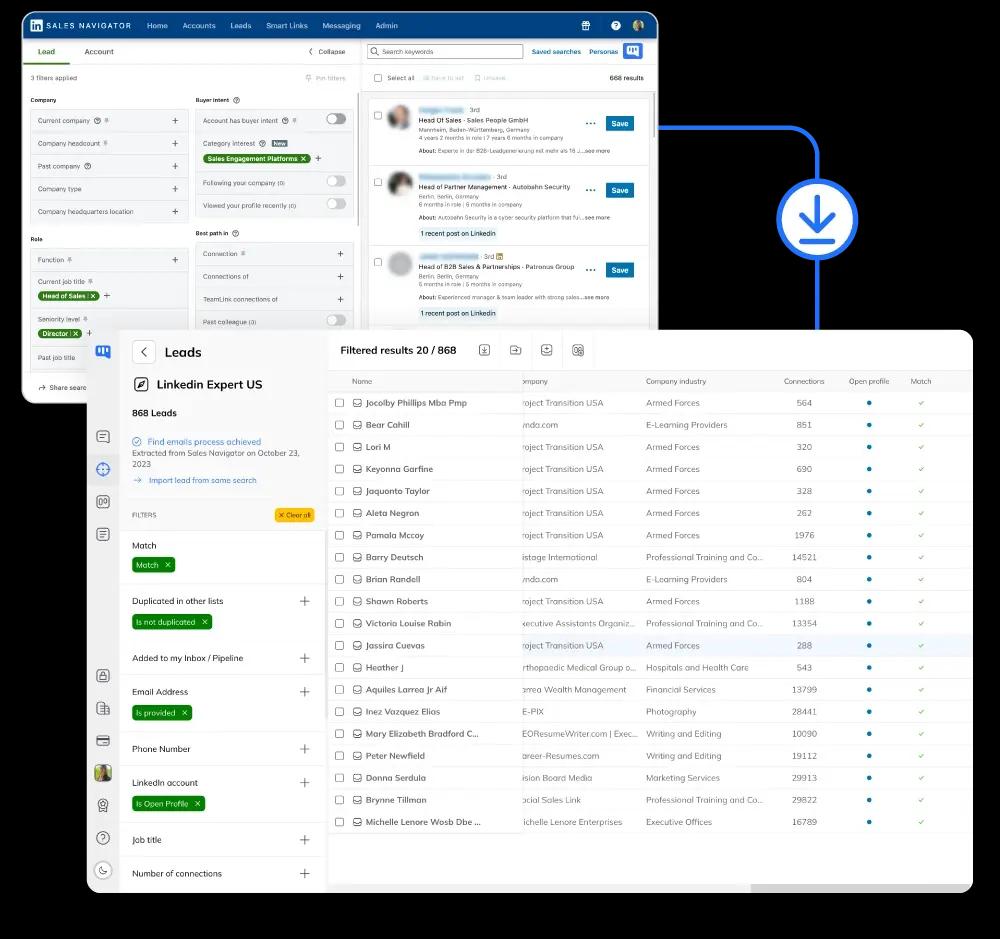The image size is (1000, 939).
Task: Toggle Following your company switch
Action: click(336, 182)
